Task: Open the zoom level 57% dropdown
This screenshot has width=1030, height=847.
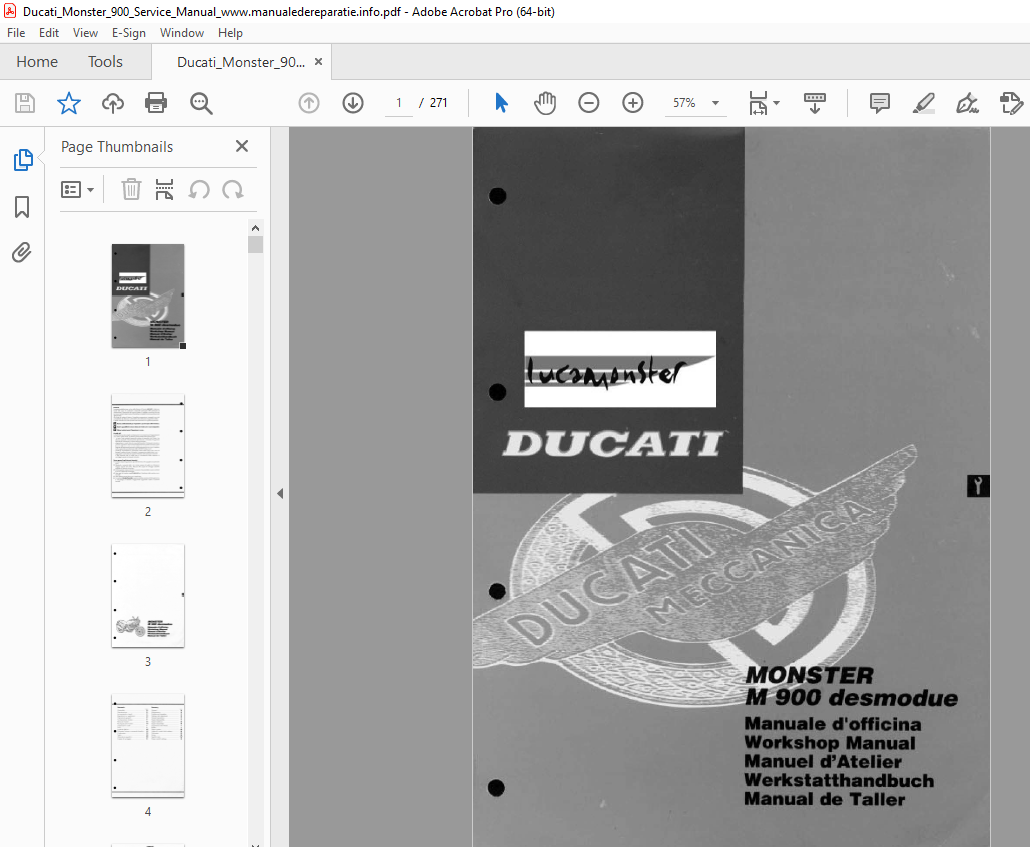Action: [x=715, y=103]
